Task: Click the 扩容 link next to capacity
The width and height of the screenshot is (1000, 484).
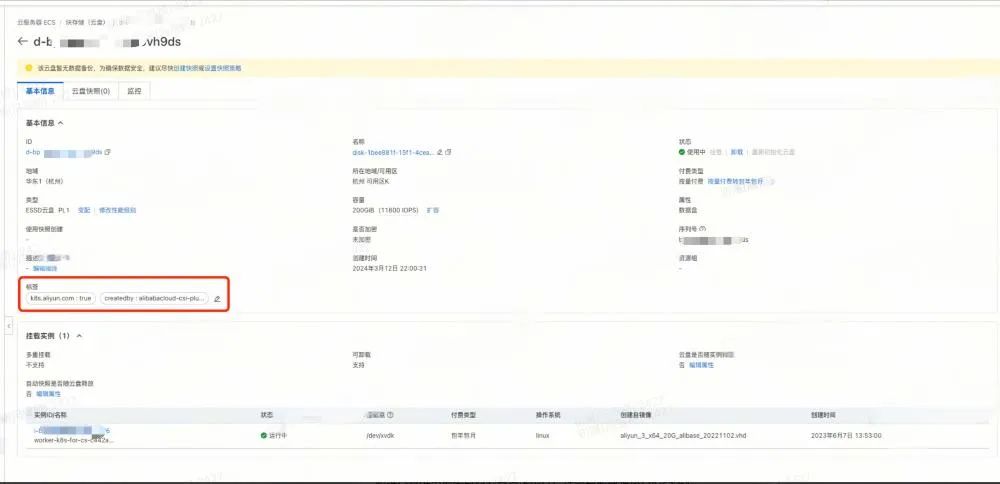Action: tap(433, 210)
